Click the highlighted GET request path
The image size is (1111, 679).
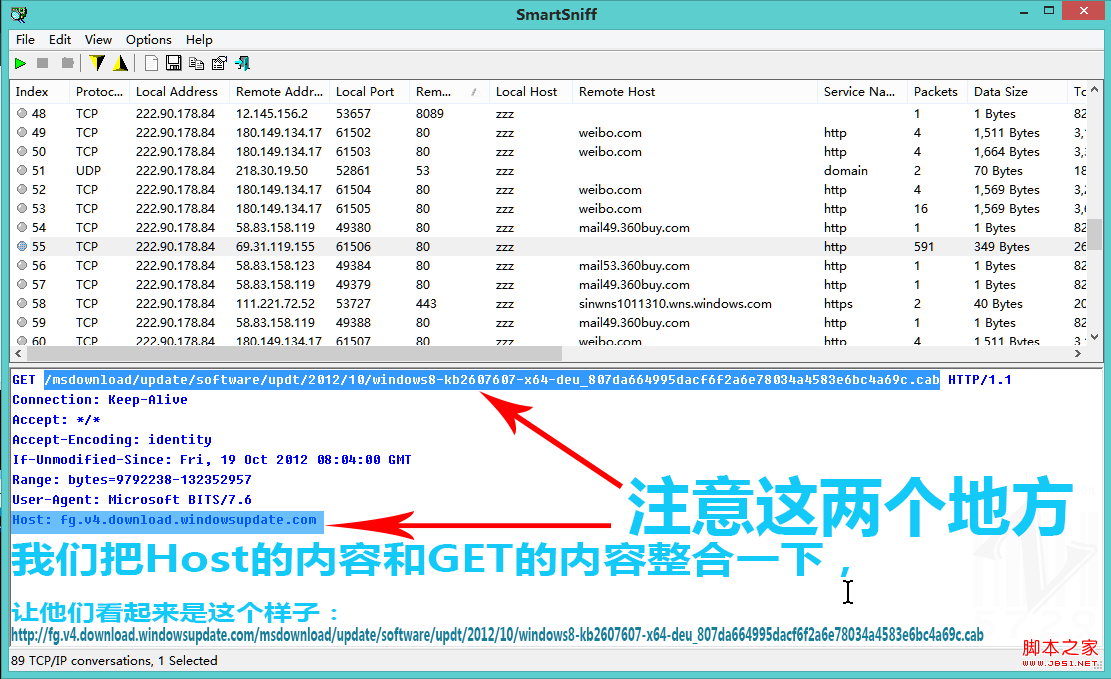[492, 380]
